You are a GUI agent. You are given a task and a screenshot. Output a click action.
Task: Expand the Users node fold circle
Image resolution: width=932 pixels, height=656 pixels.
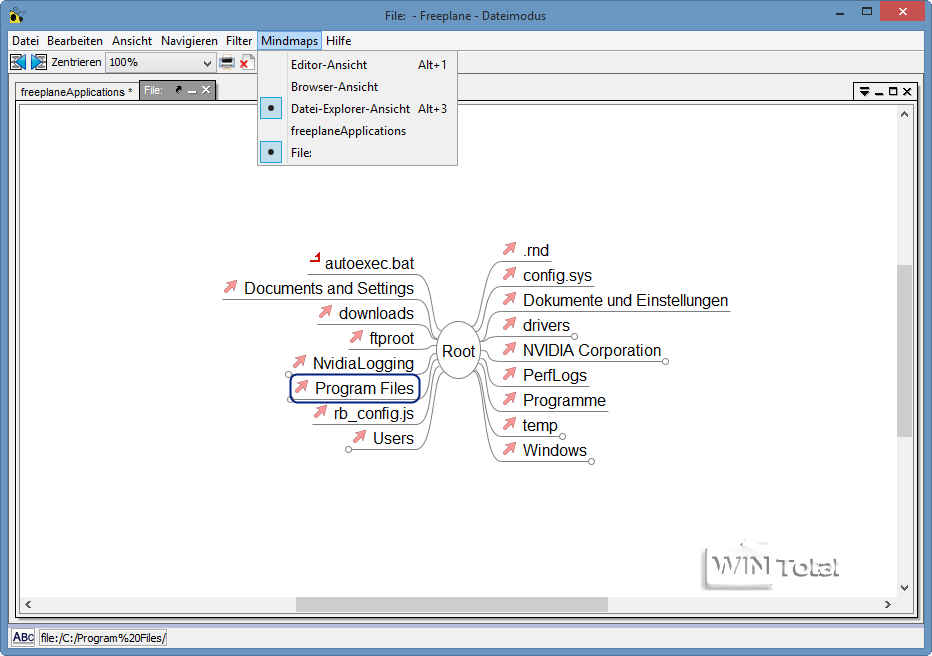[348, 450]
